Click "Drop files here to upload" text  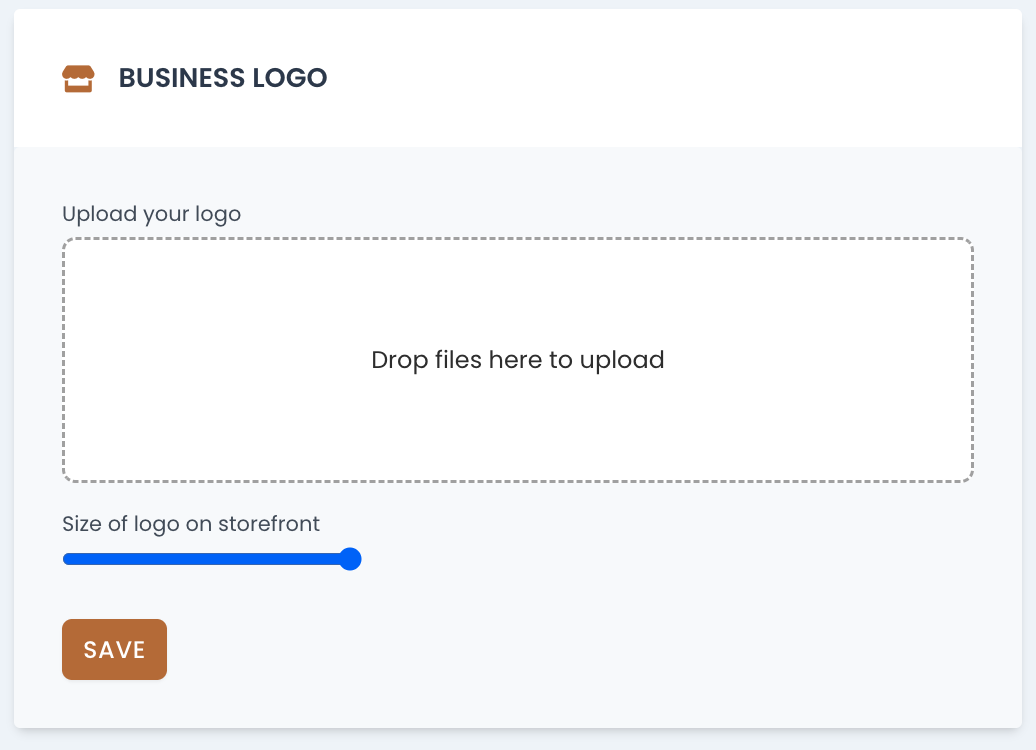click(x=517, y=360)
